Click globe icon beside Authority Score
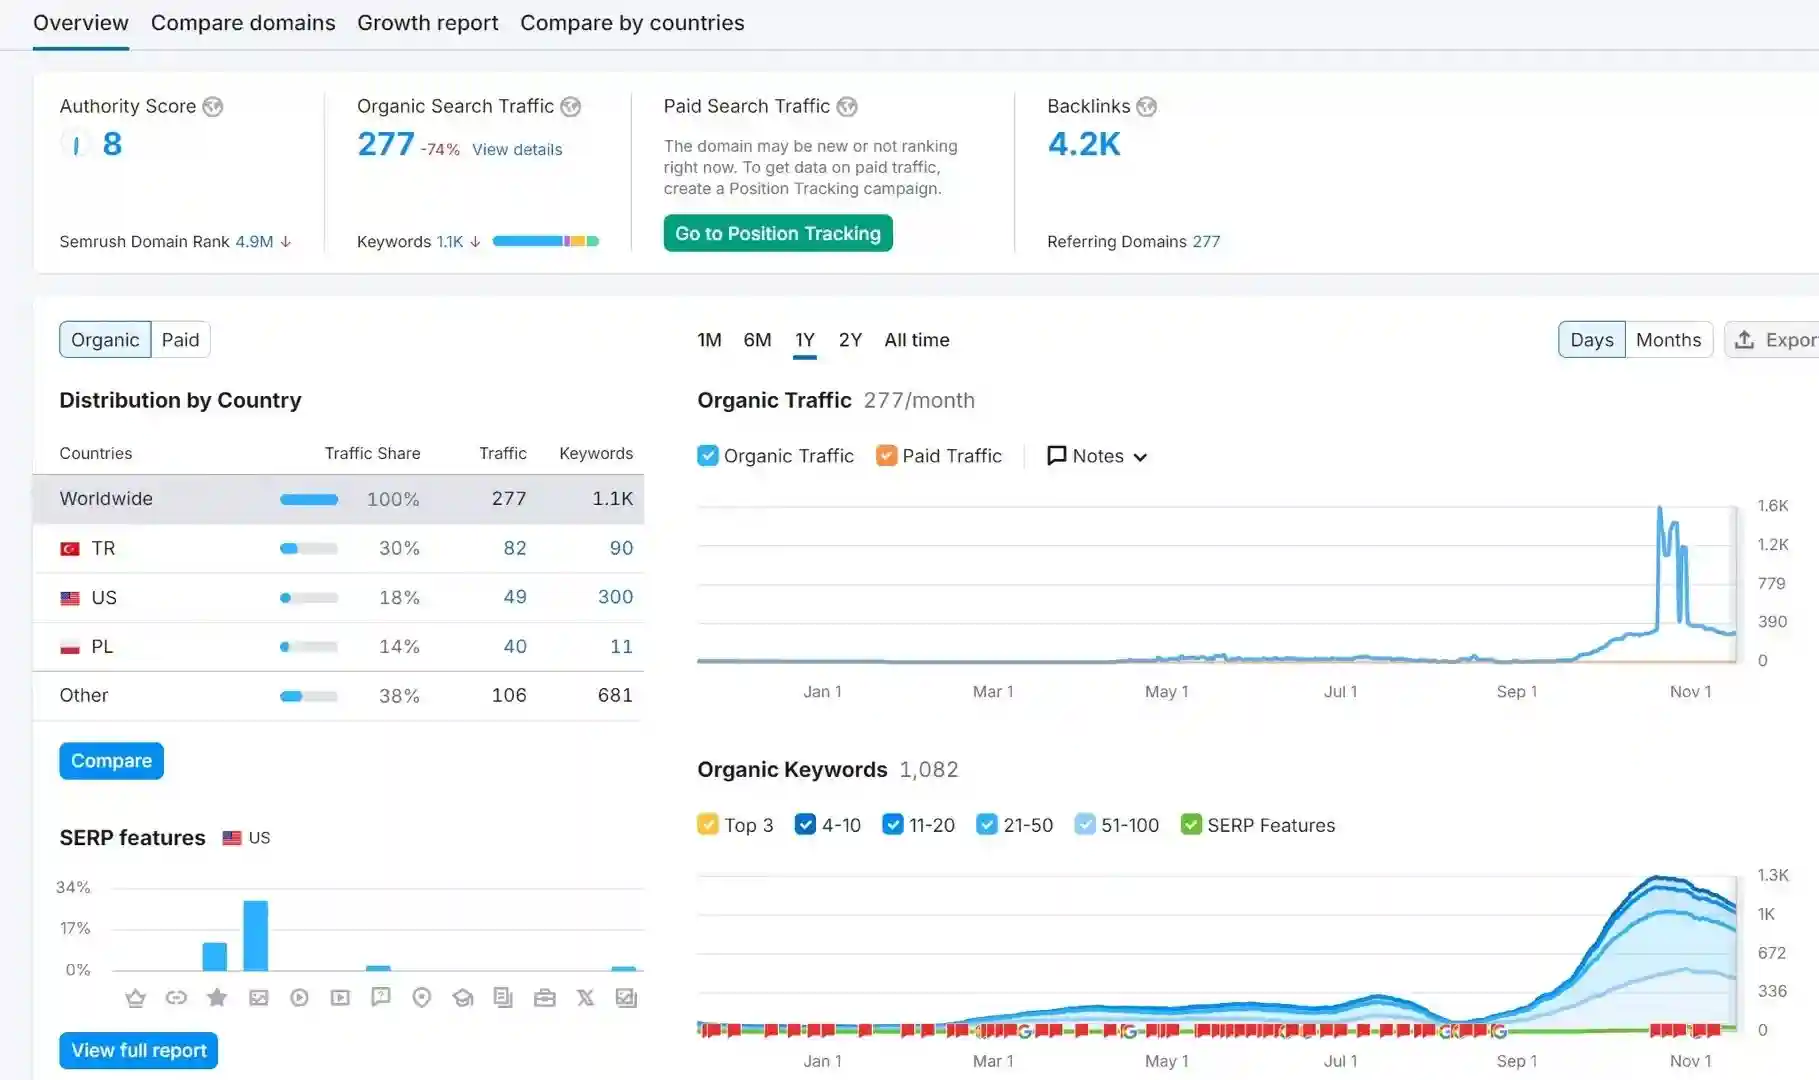 (213, 107)
